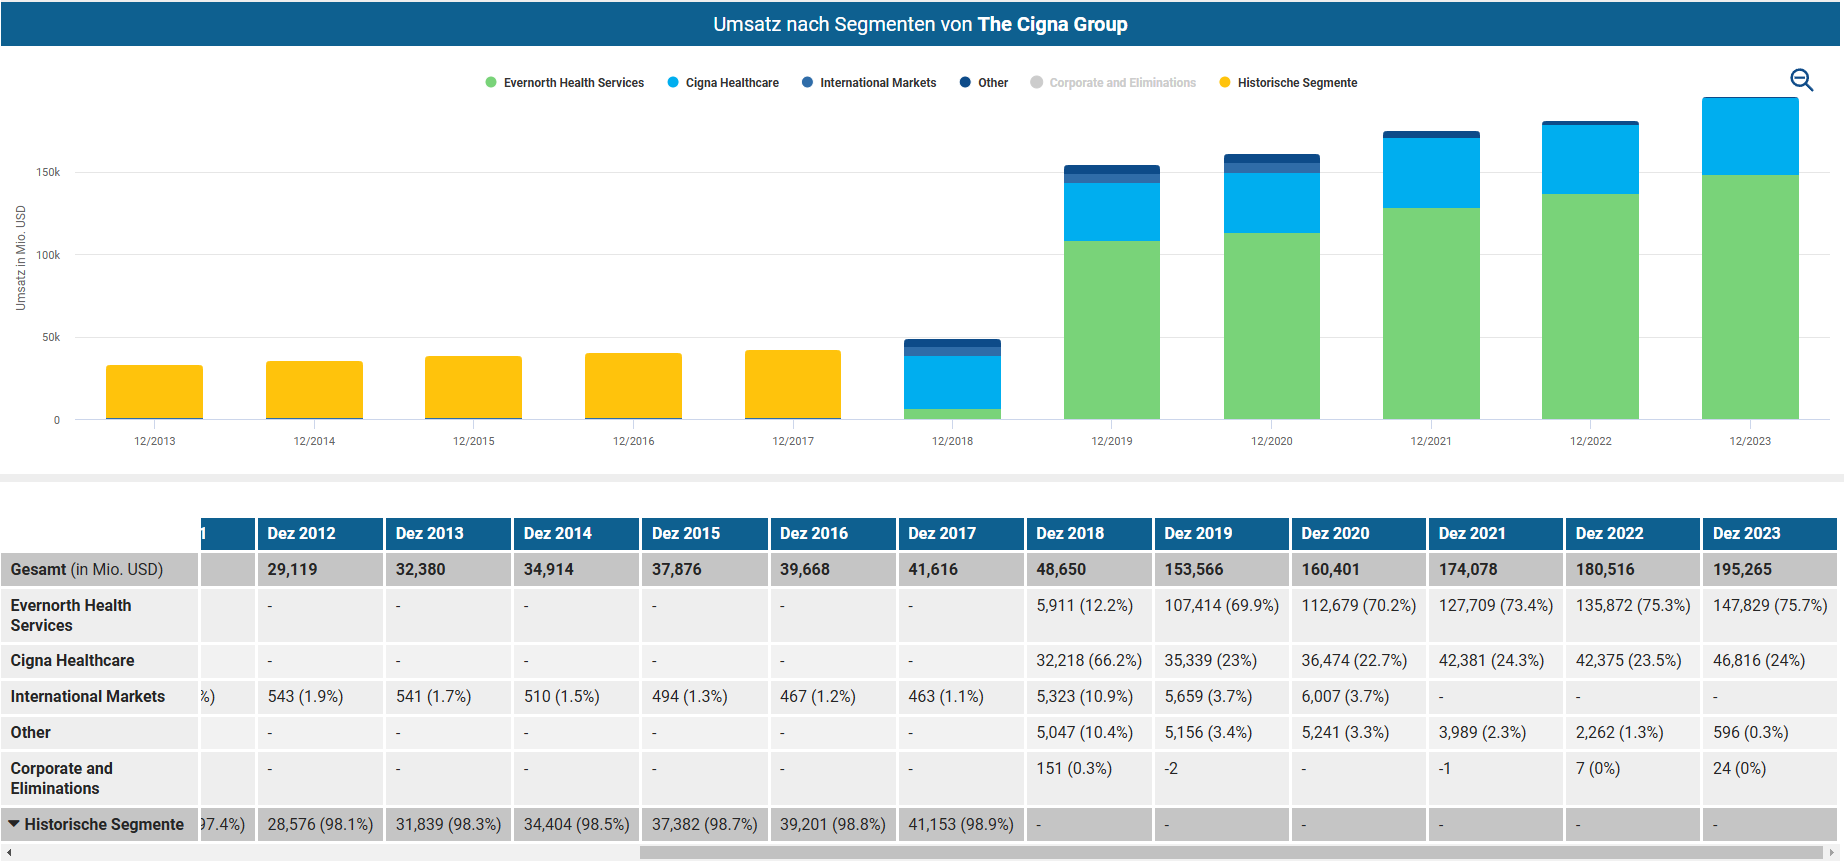Viewport: 1844px width, 866px height.
Task: Click the left arrow of the horizontal scrollbar
Action: point(9,853)
